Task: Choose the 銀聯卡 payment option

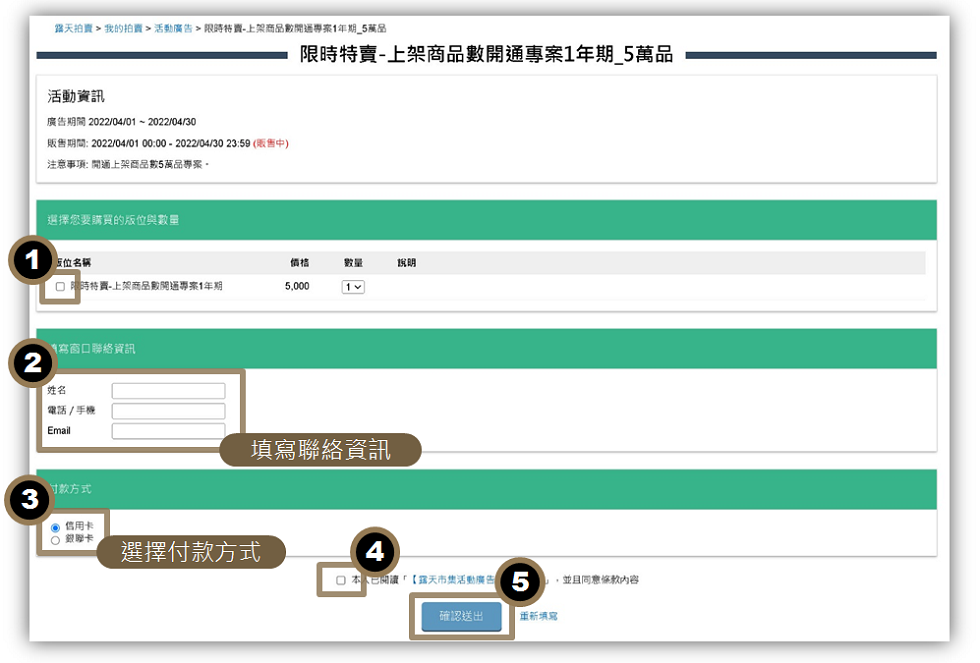Action: coord(55,540)
